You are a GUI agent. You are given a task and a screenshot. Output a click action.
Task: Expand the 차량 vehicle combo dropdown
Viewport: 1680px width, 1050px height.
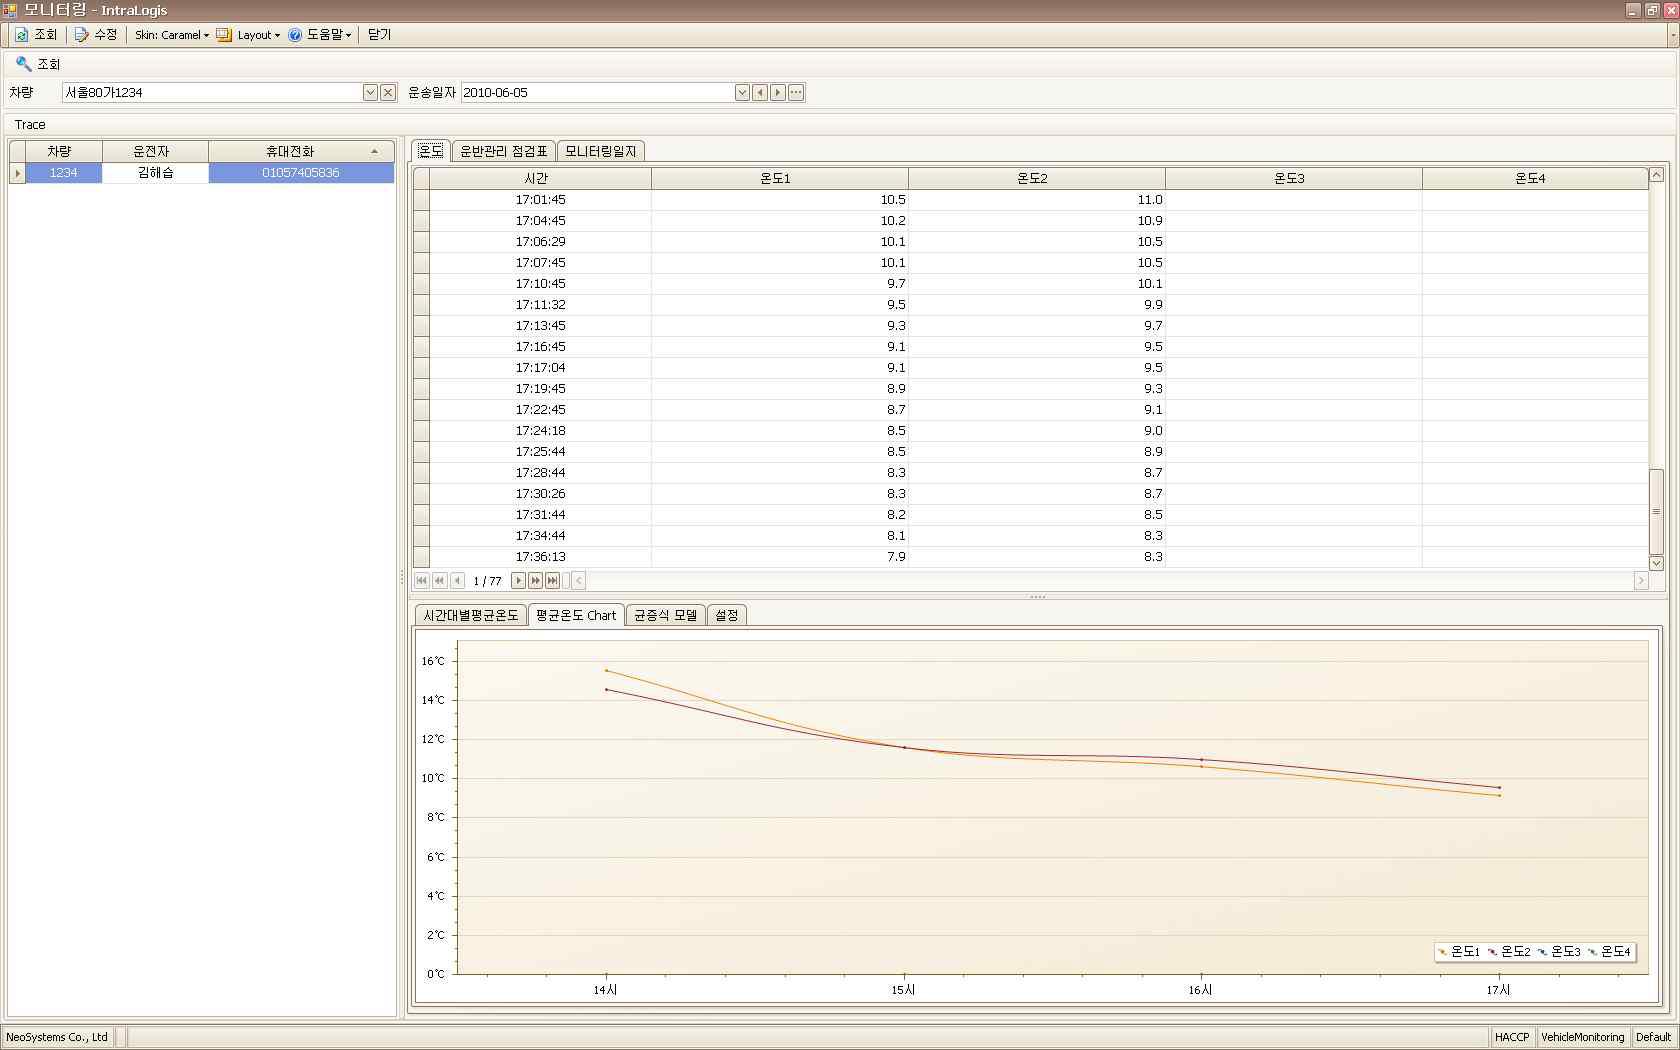[x=370, y=92]
